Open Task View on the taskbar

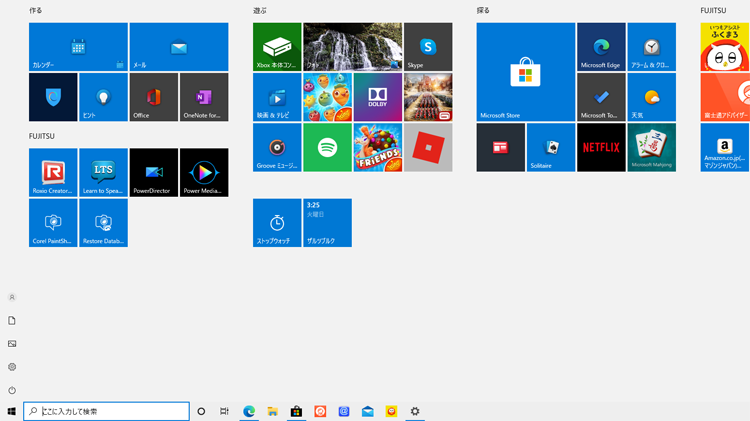[x=224, y=411]
